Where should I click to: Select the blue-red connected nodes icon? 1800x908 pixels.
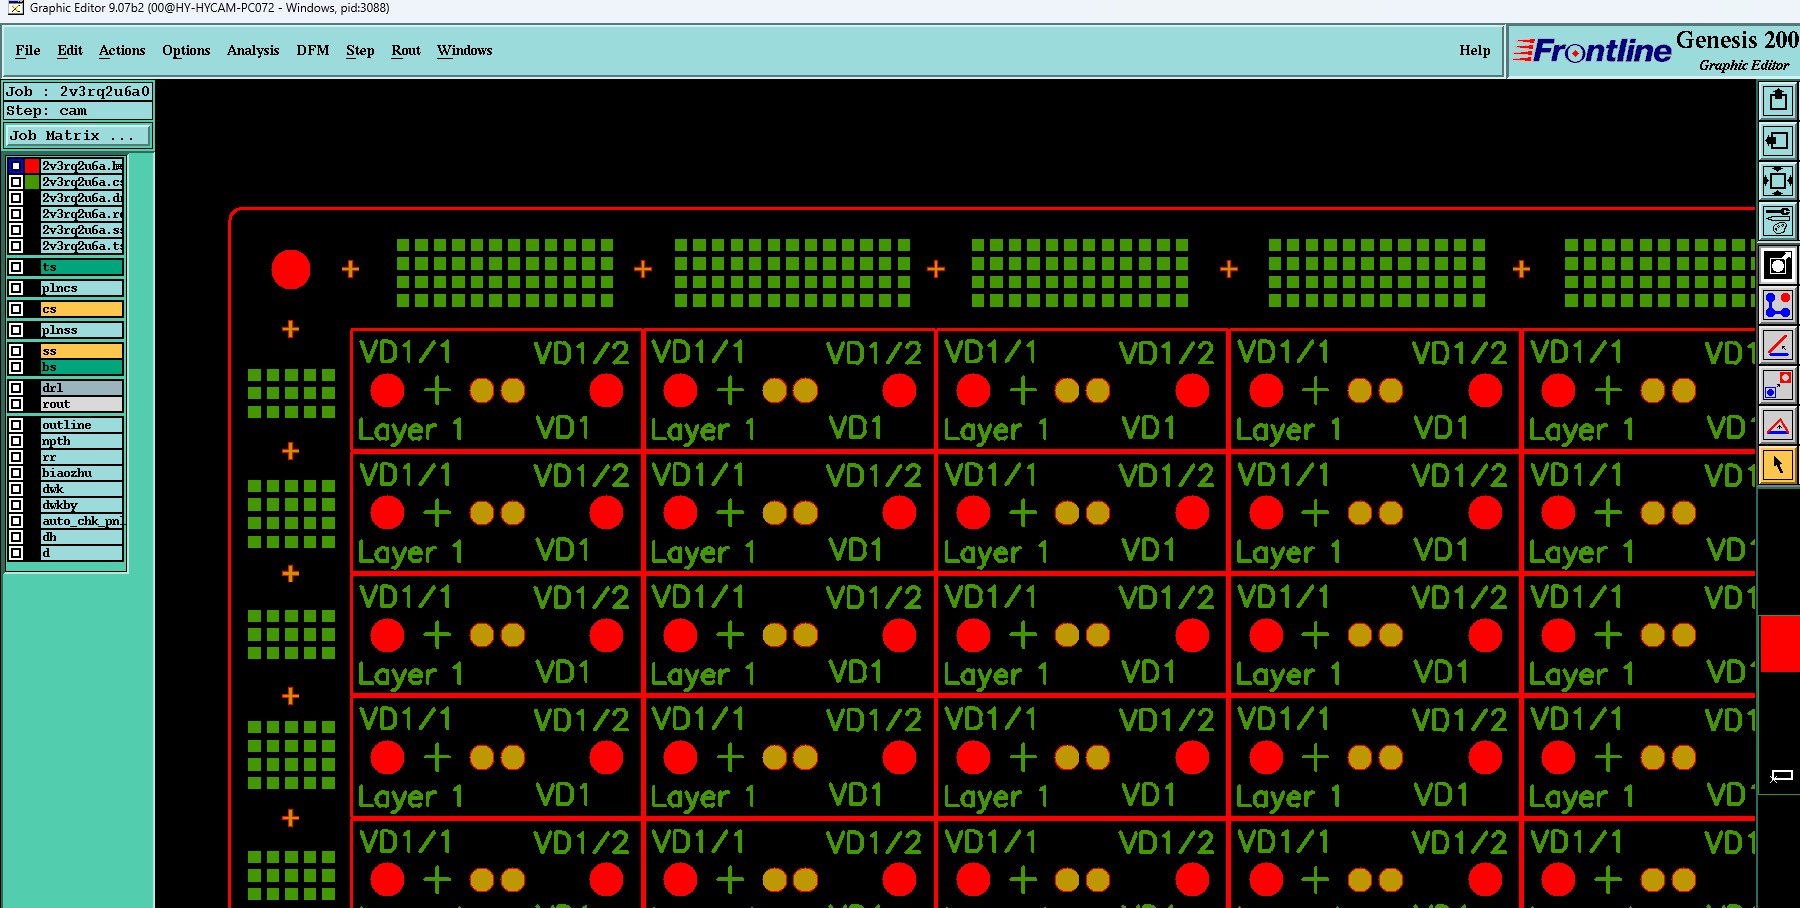coord(1777,305)
